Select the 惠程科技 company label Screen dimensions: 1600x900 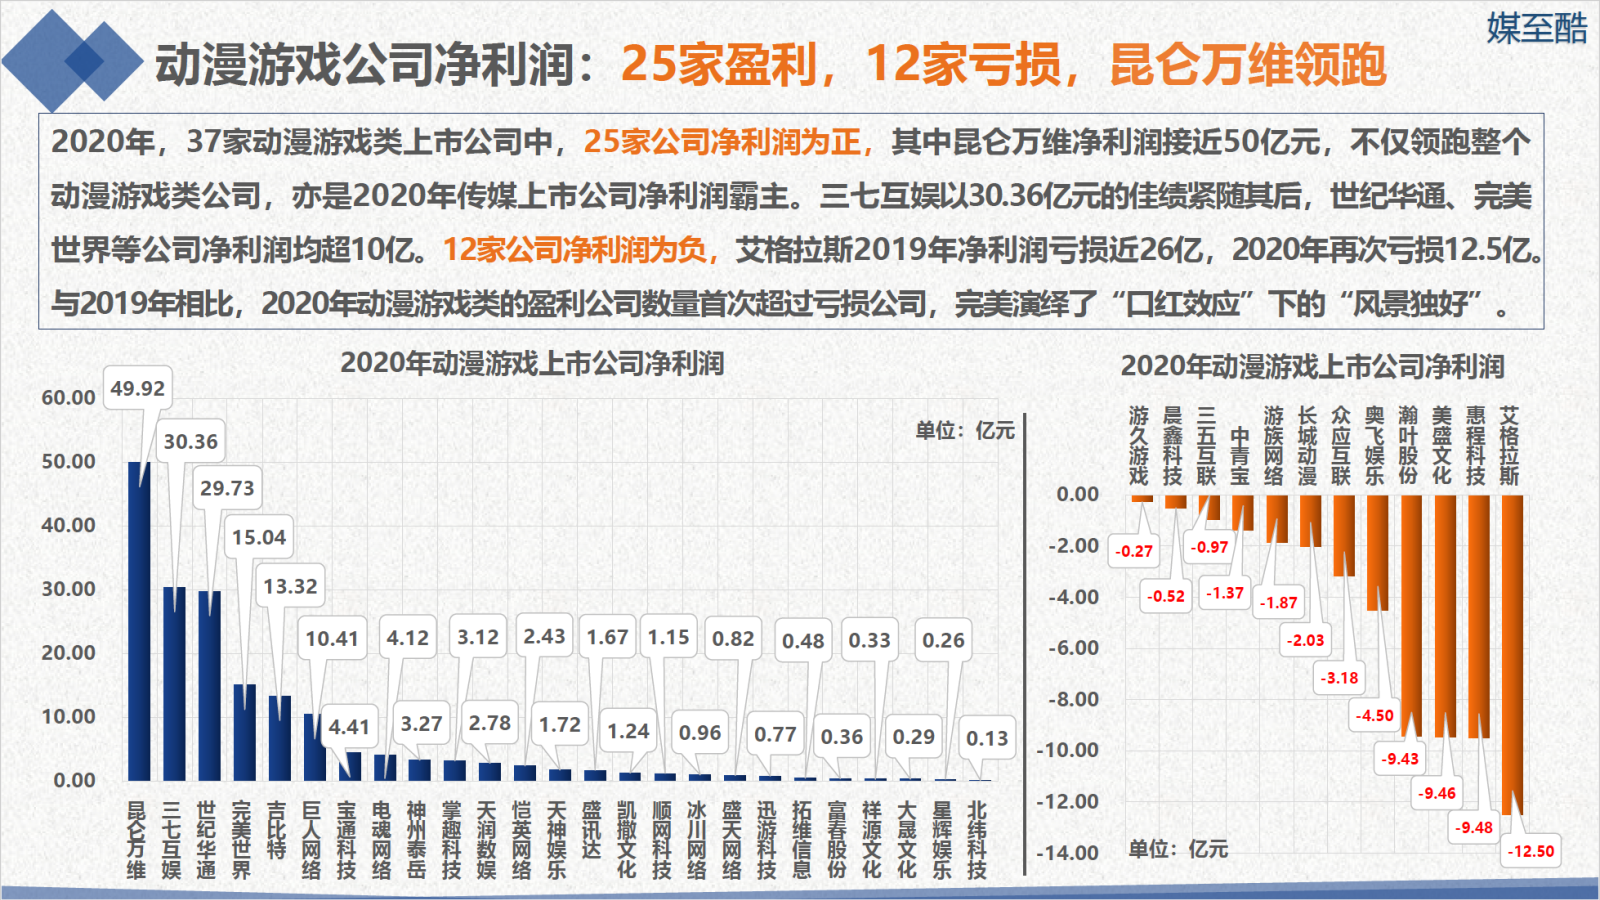(x=1475, y=446)
